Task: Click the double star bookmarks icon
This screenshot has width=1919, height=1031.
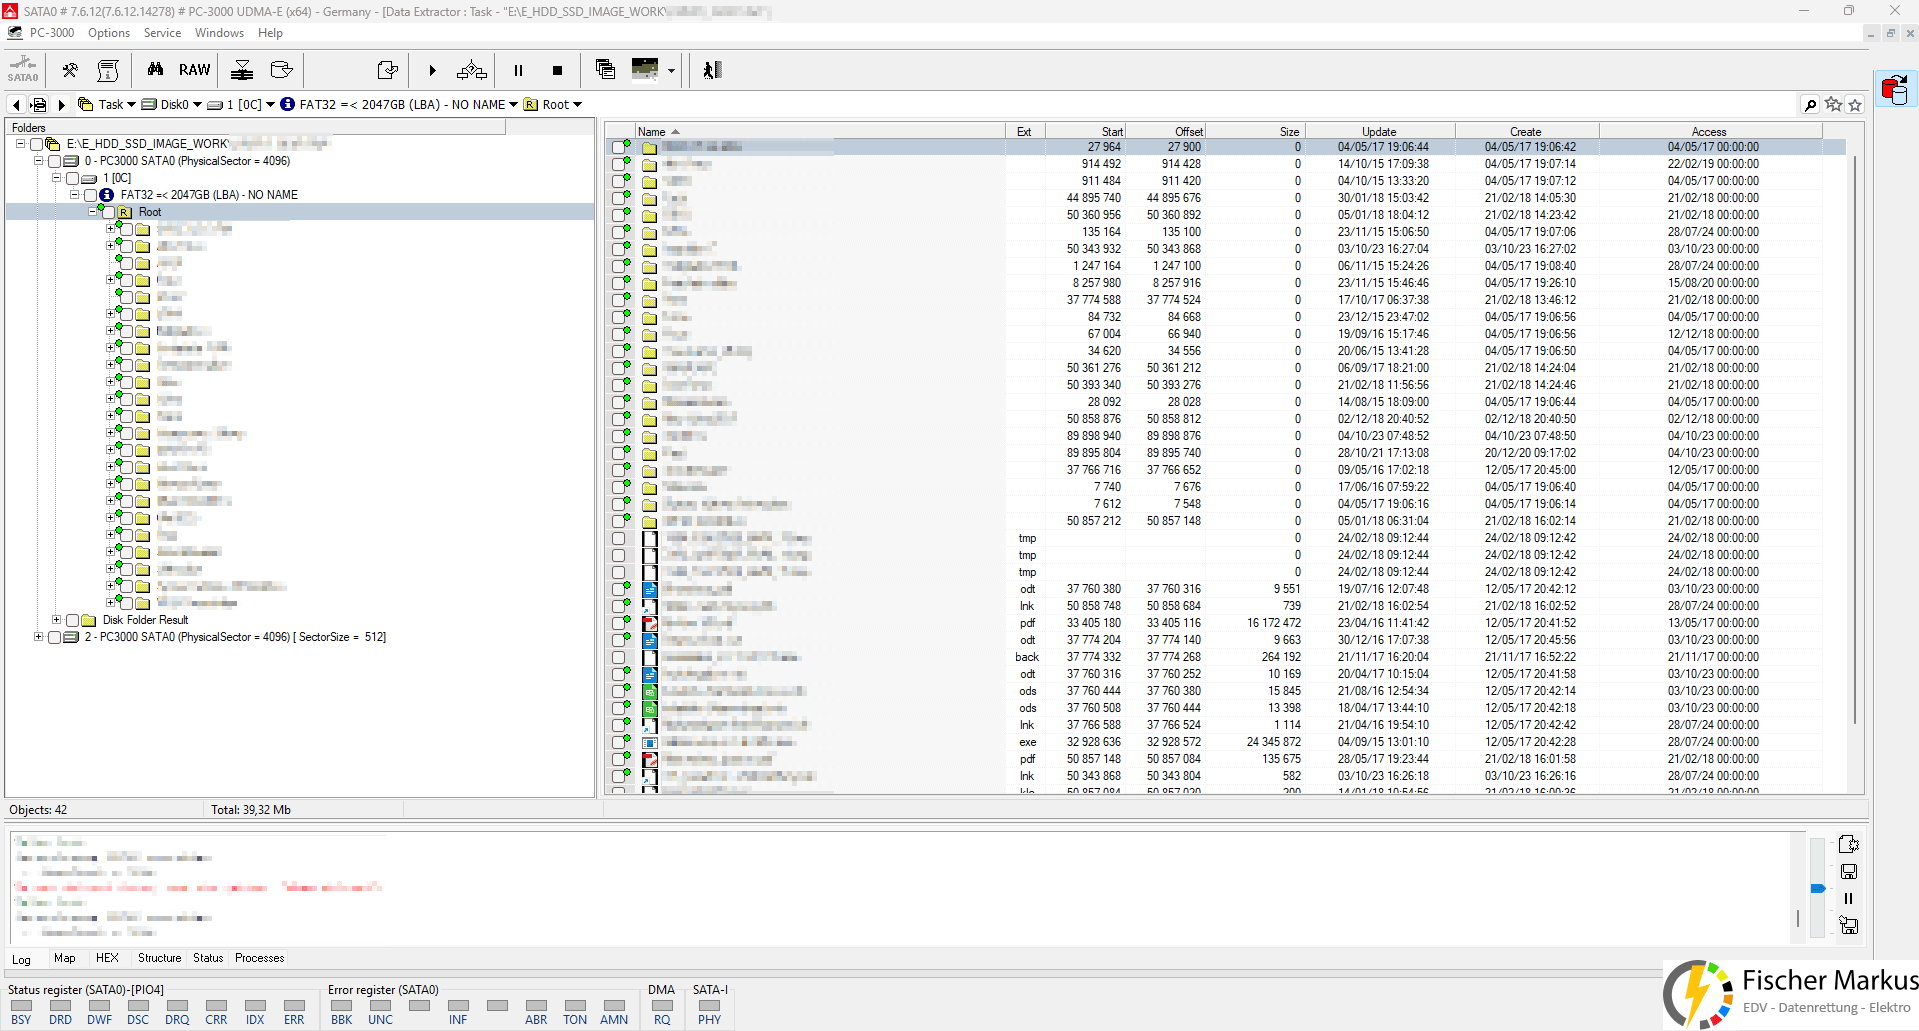Action: click(x=1833, y=105)
